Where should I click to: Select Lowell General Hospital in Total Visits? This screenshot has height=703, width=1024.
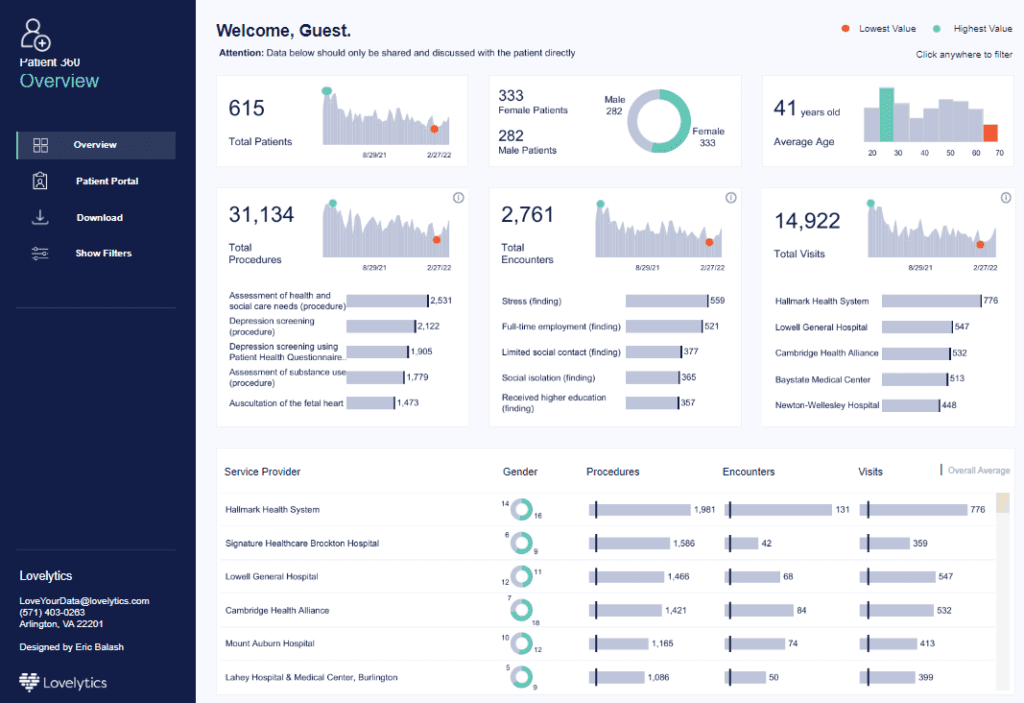915,327
